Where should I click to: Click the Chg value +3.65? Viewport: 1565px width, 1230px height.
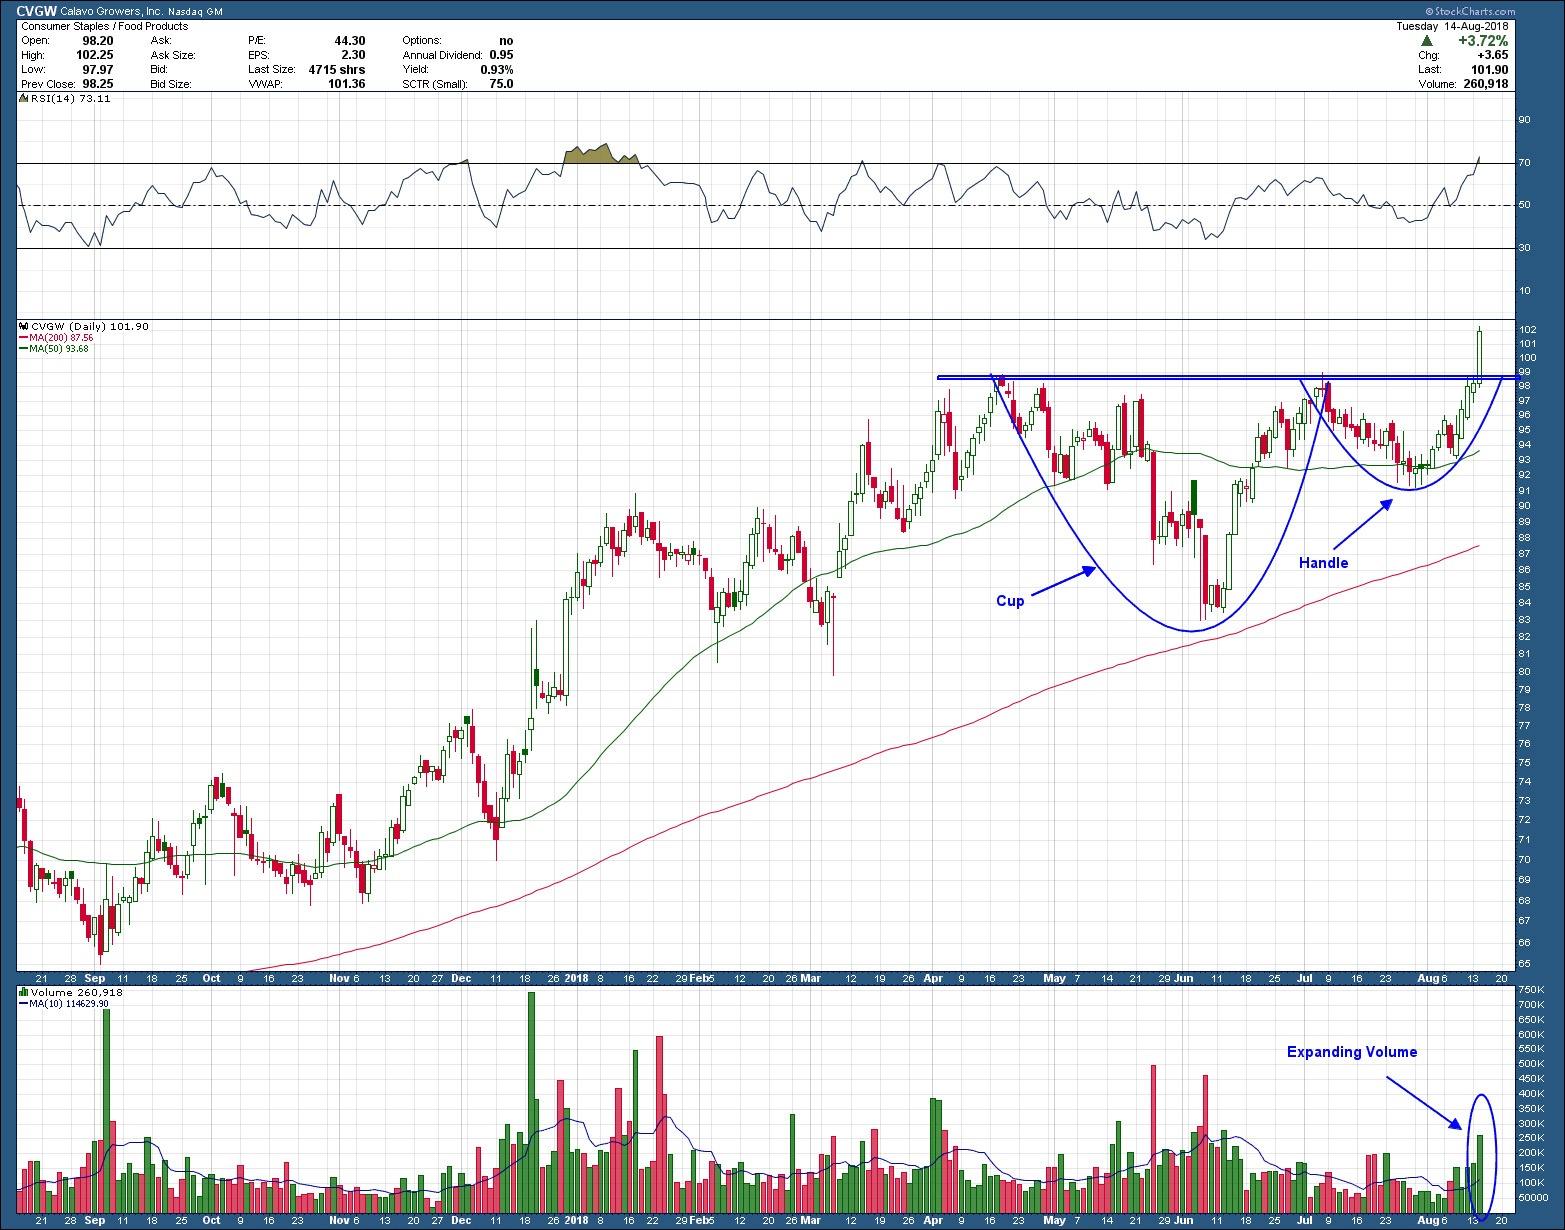pos(1491,55)
